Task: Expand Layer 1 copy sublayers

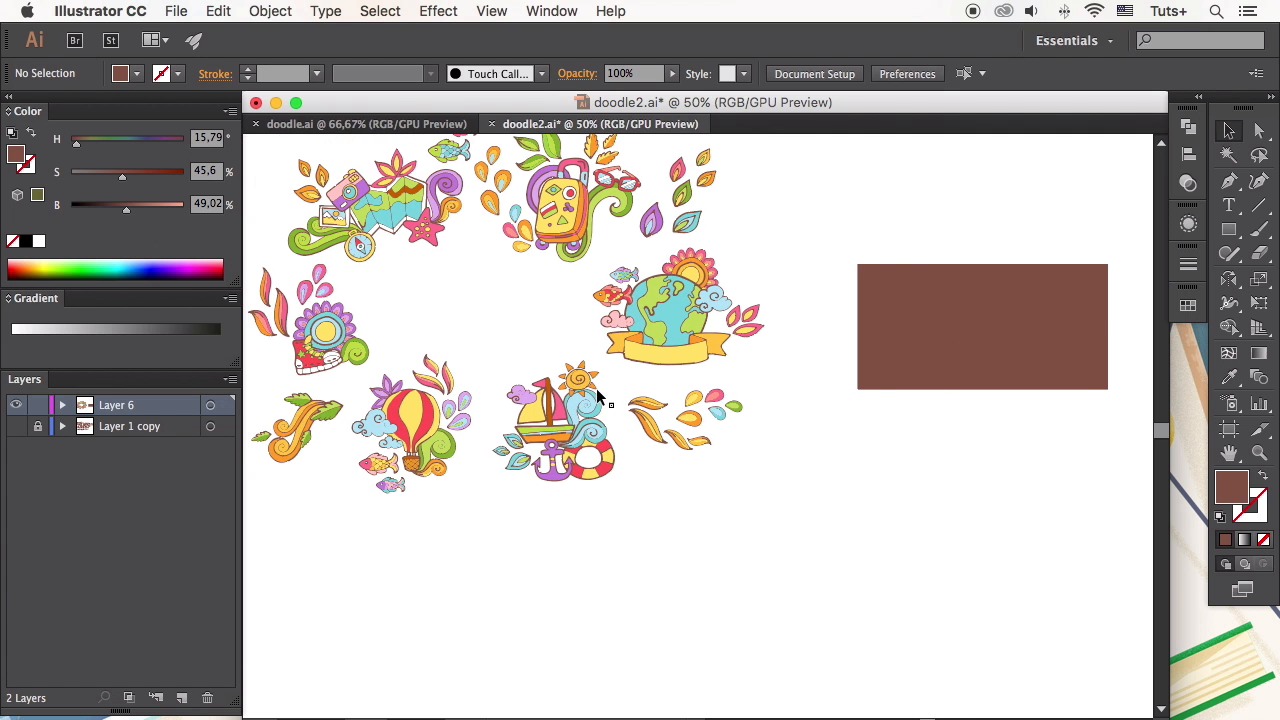Action: (62, 426)
